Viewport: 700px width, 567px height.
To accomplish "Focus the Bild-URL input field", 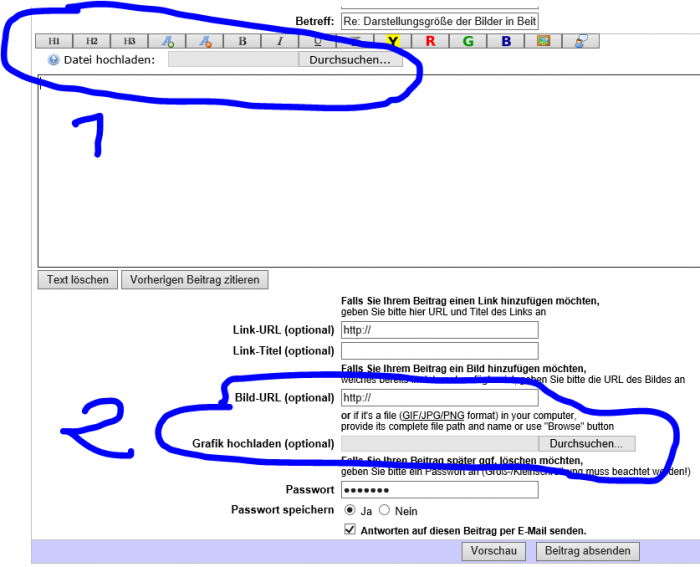I will coord(440,398).
